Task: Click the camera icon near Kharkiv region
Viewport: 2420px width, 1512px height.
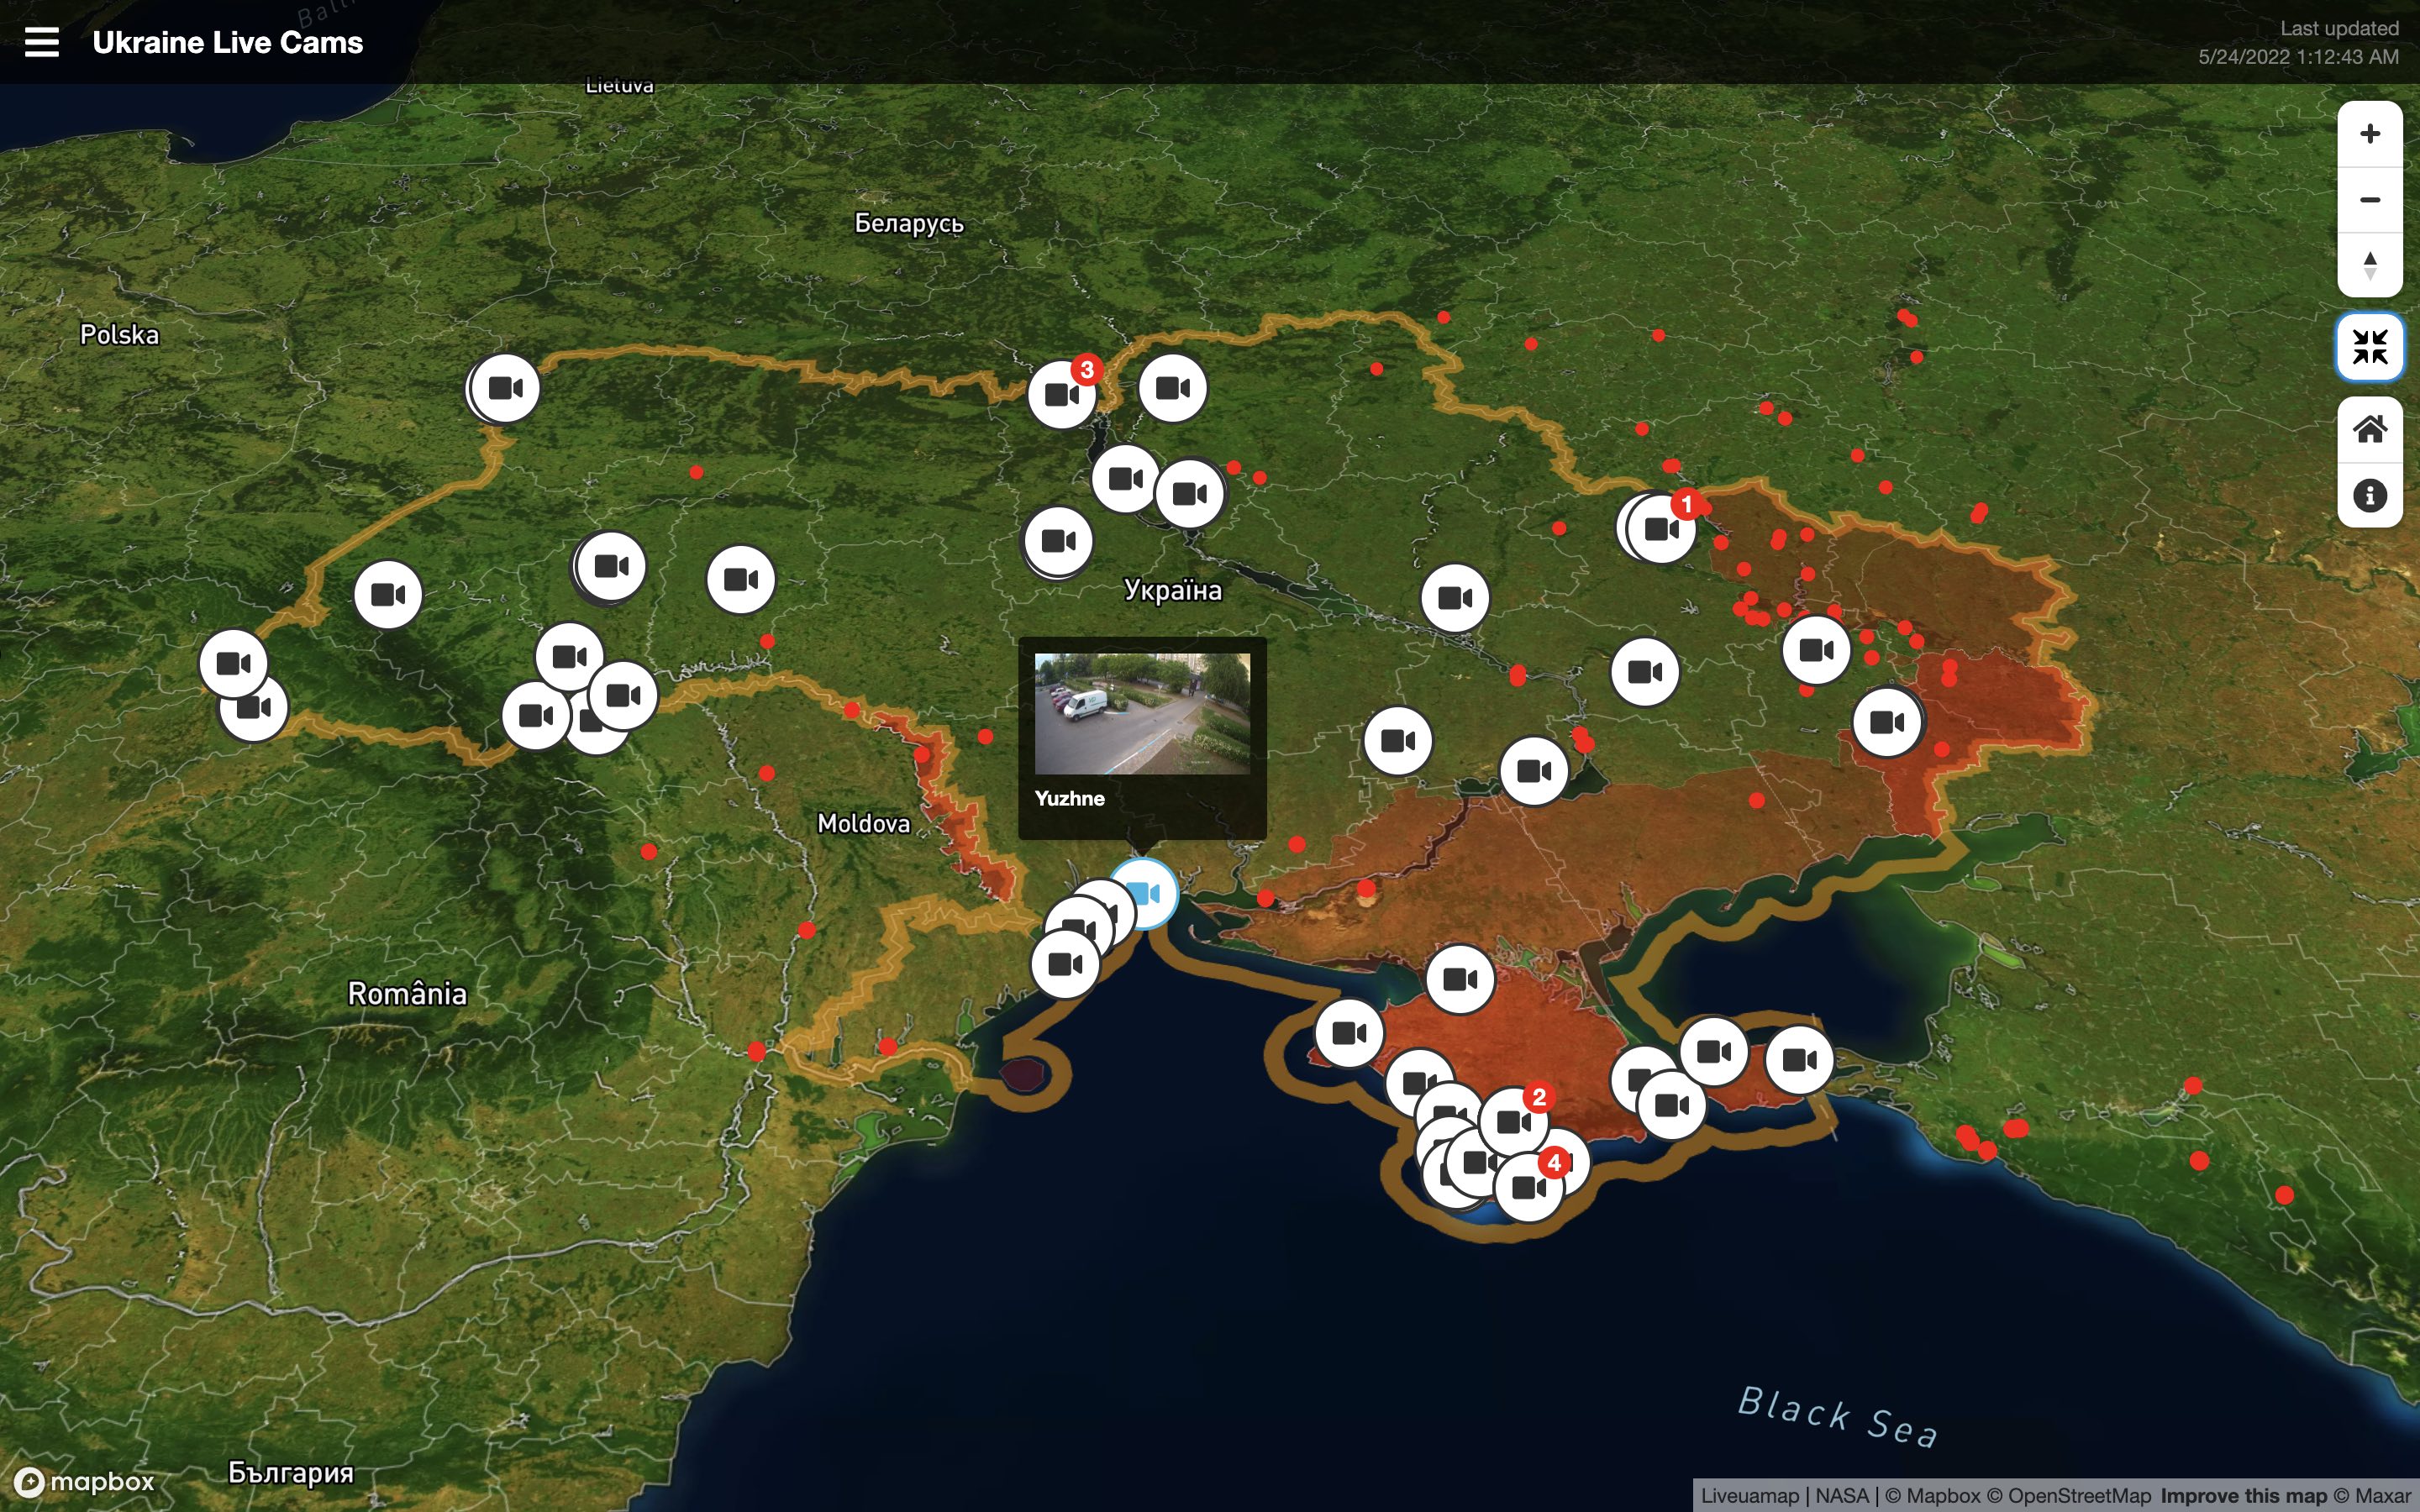Action: [x=1655, y=530]
